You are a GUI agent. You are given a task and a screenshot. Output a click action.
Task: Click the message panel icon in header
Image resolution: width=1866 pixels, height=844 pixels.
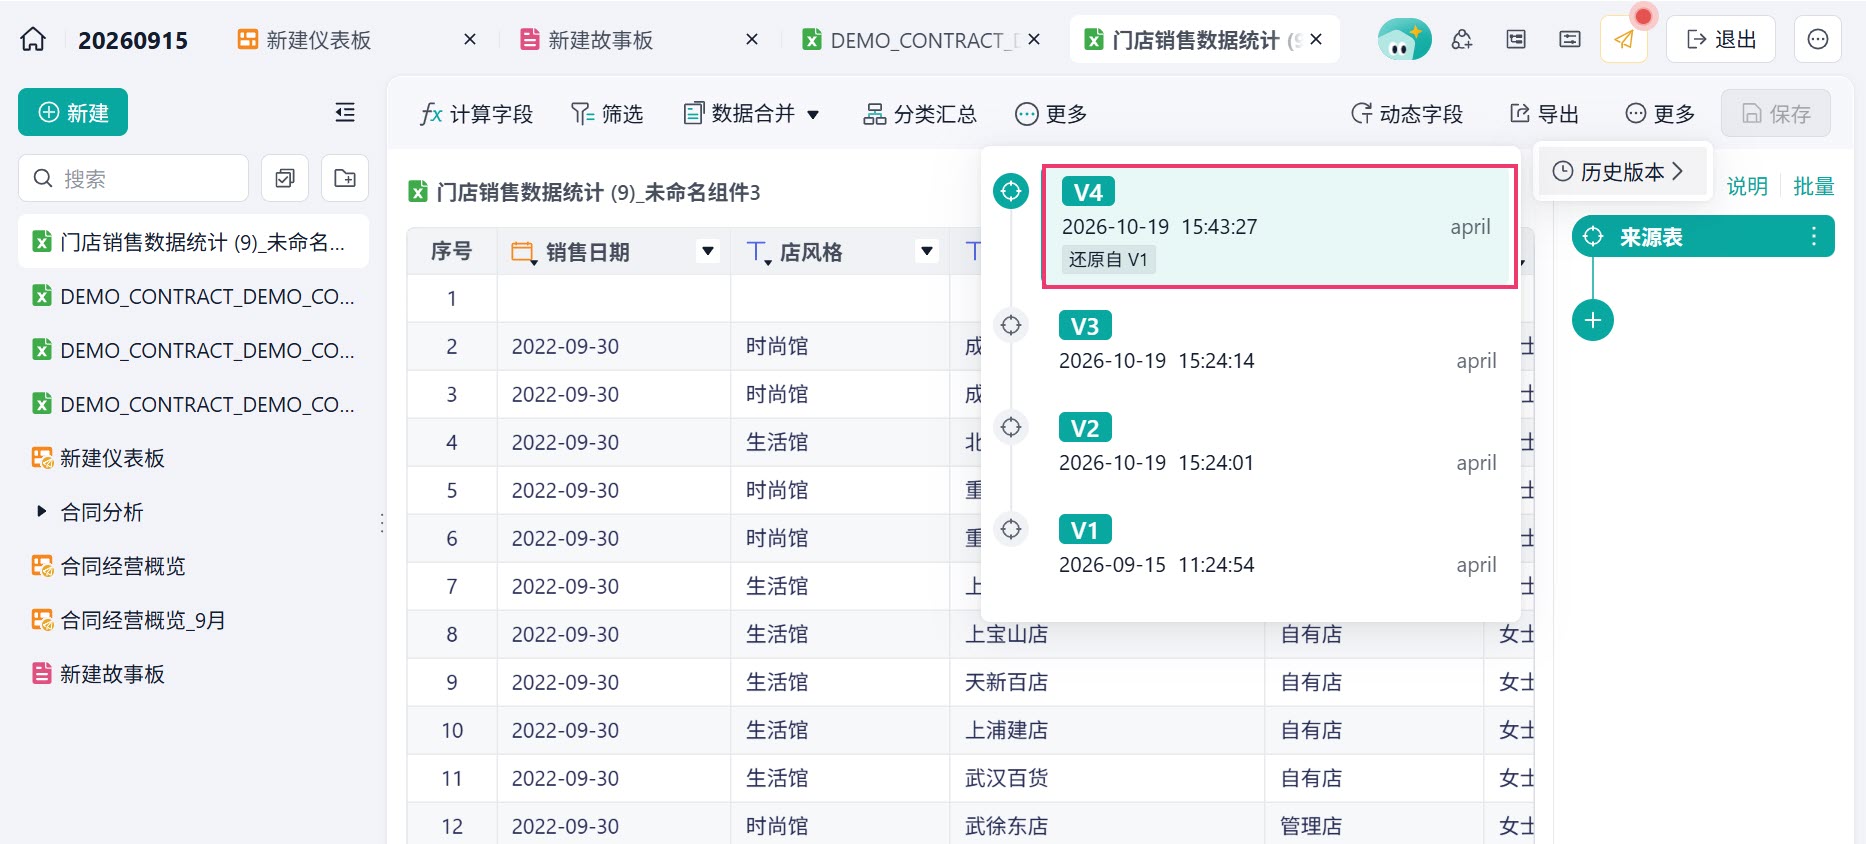click(x=1570, y=40)
